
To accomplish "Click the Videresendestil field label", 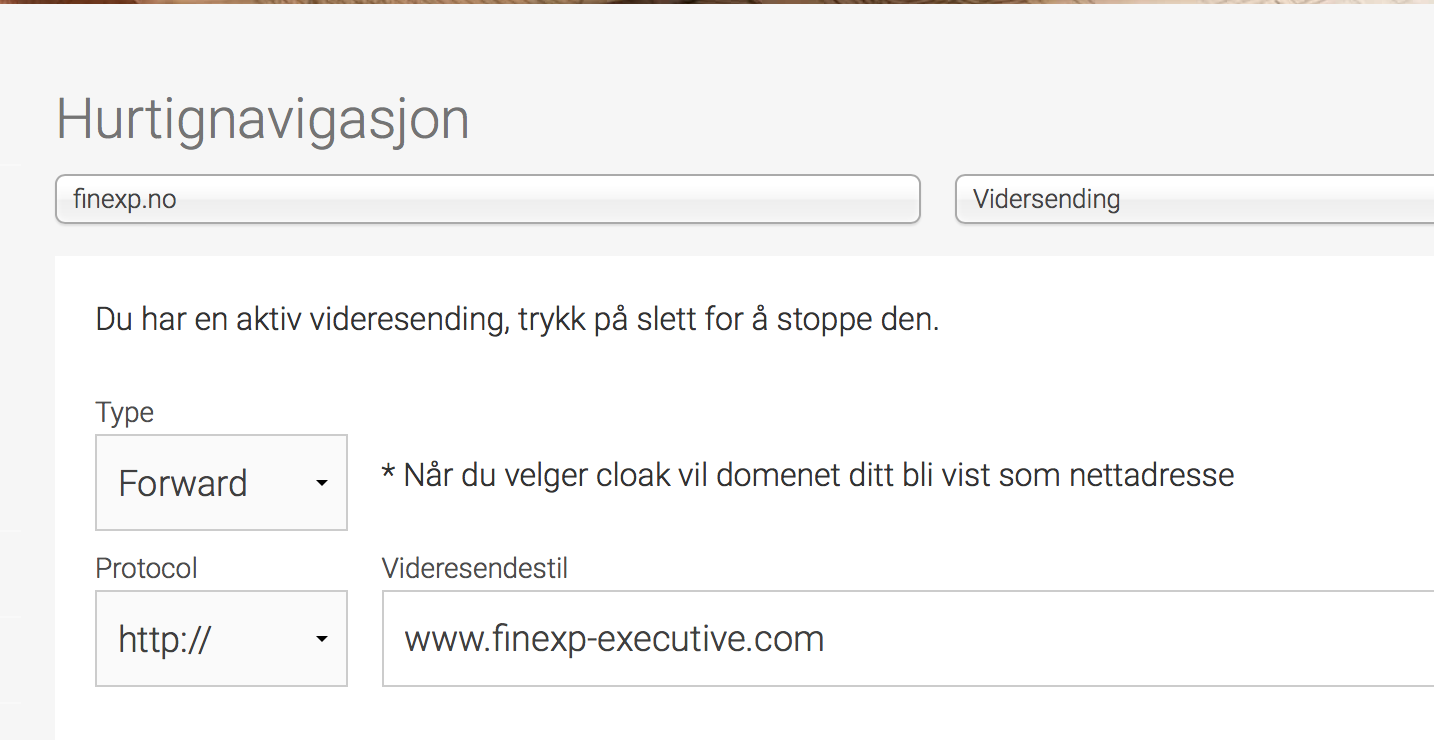I will pos(475,569).
